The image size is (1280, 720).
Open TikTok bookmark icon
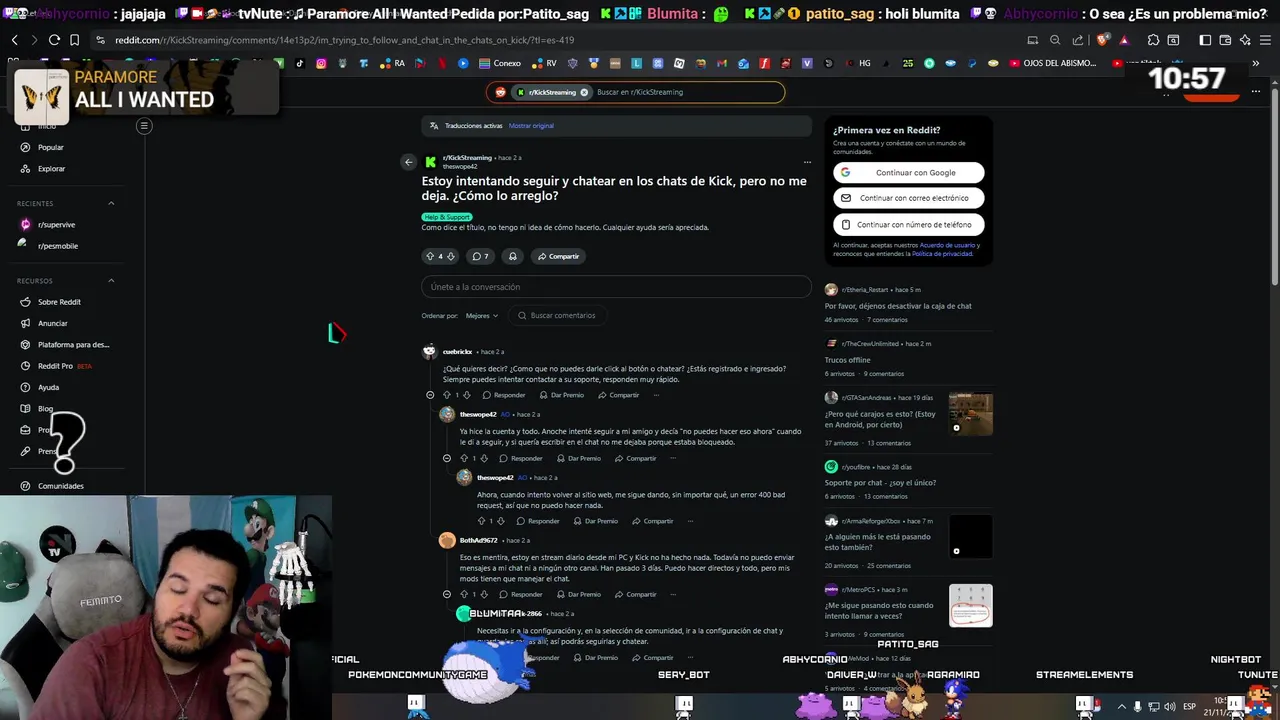click(299, 63)
